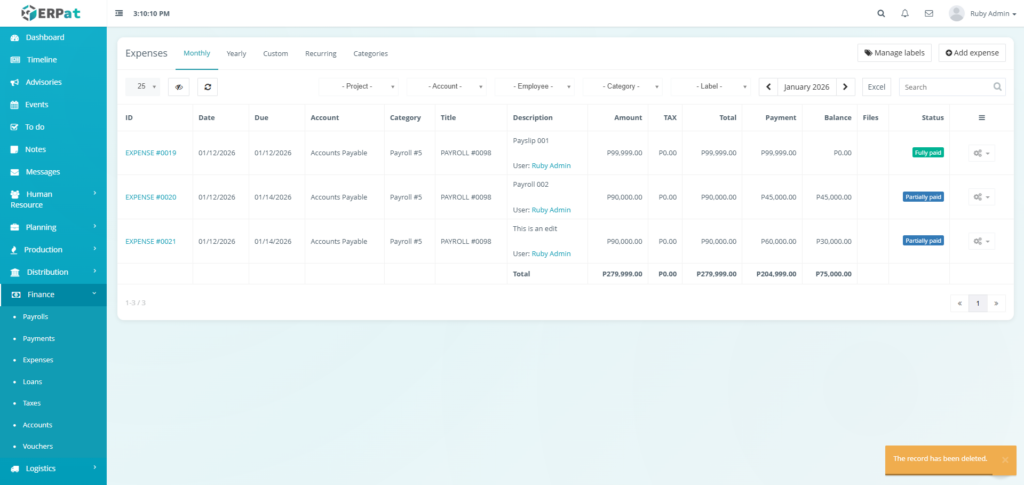Open the table columns menu icon in header
Viewport: 1024px width, 485px height.
coord(981,118)
